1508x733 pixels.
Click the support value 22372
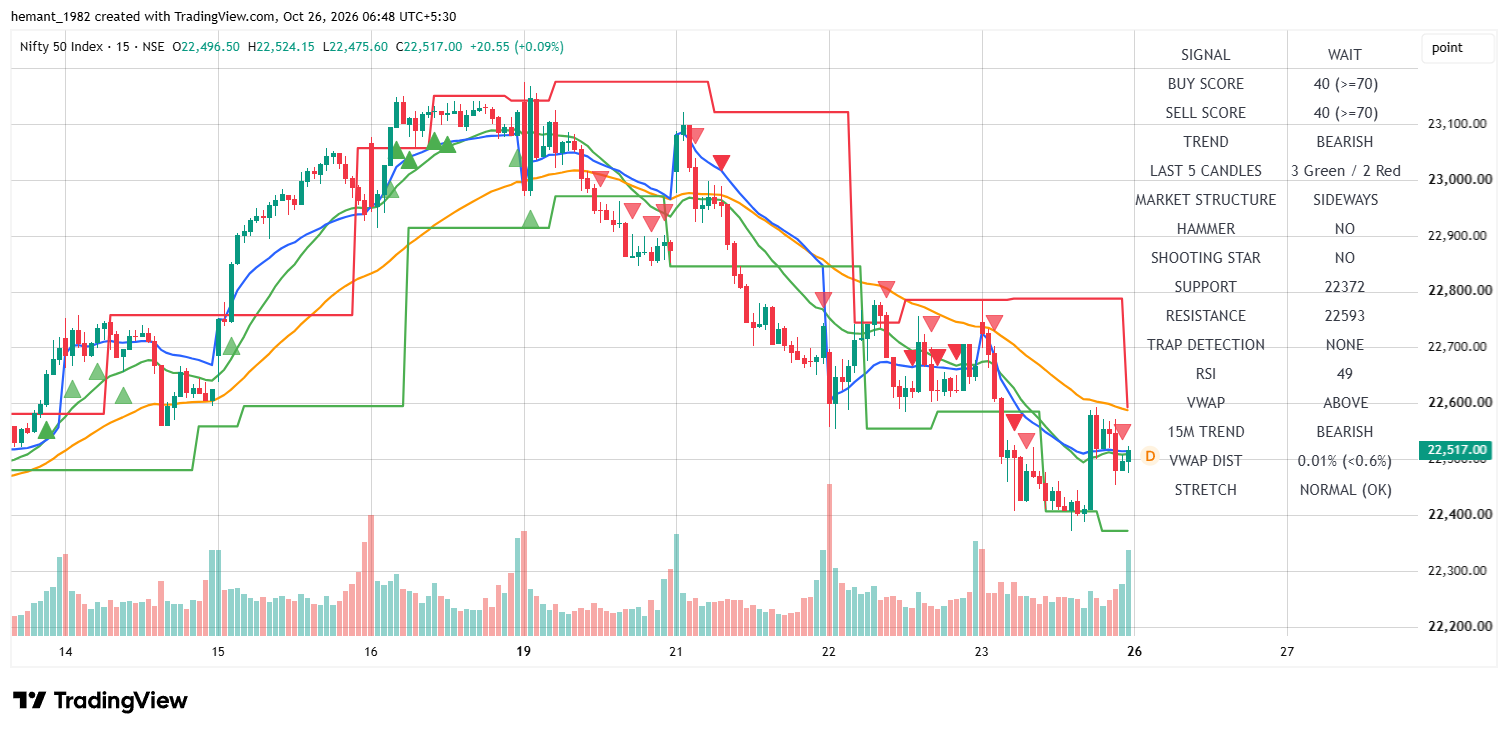(x=1345, y=287)
